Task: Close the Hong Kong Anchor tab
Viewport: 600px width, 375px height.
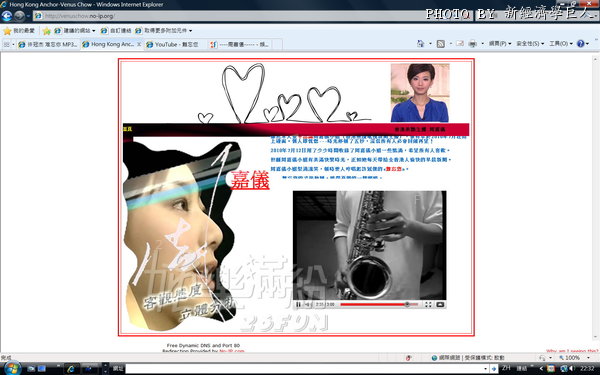Action: coord(139,44)
